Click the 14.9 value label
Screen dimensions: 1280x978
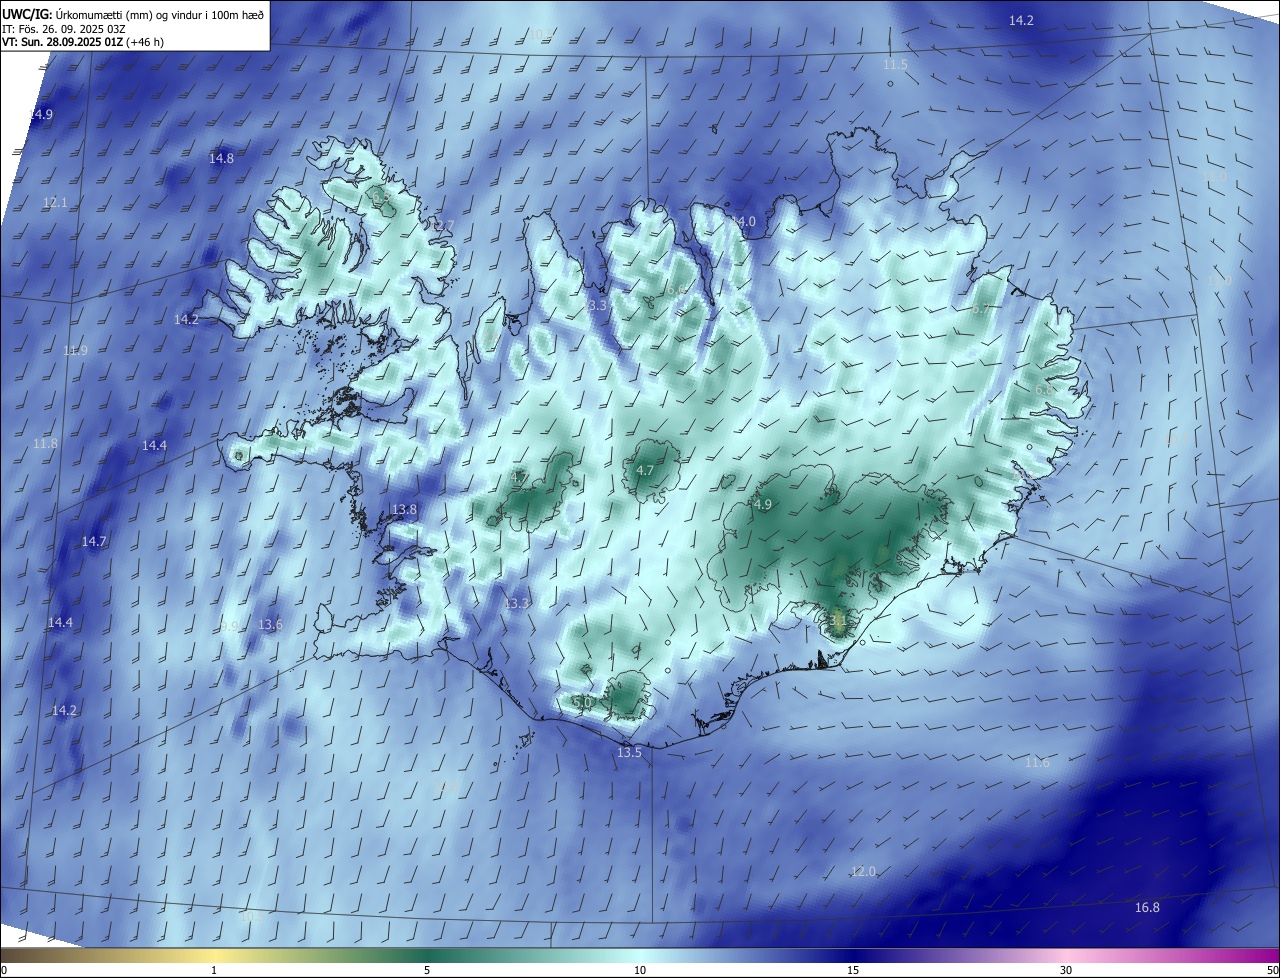40,115
